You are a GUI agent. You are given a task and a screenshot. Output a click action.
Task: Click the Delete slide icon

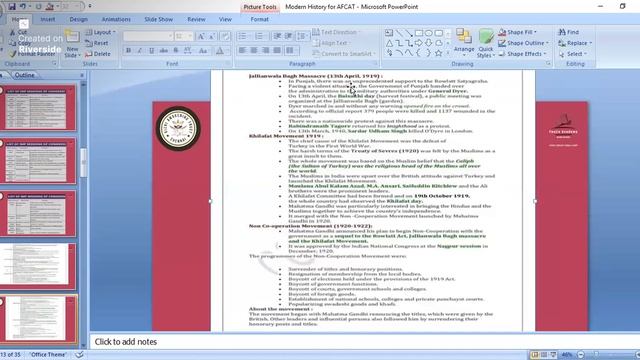coord(89,53)
